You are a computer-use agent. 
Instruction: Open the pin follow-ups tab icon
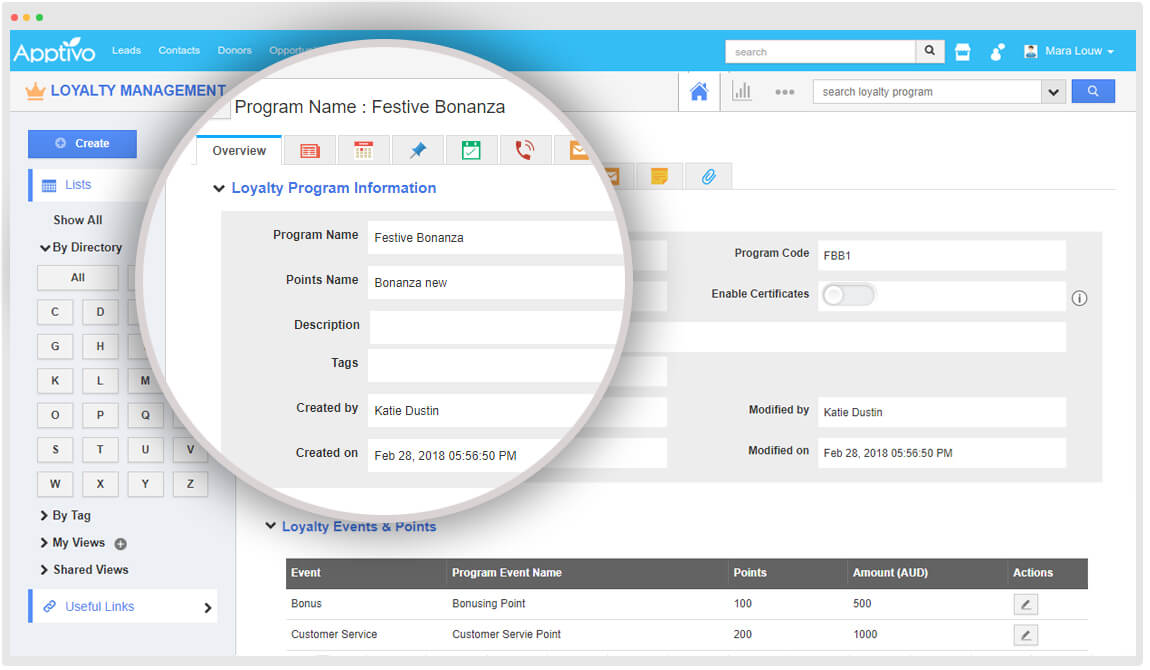[420, 152]
